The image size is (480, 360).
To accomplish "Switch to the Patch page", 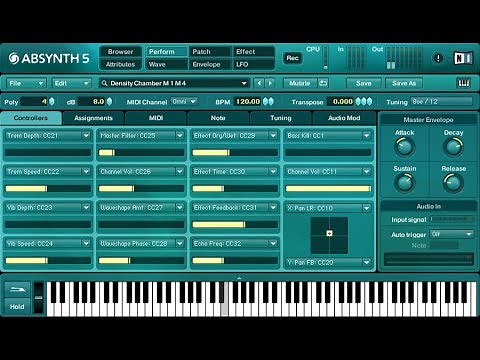I will point(210,52).
